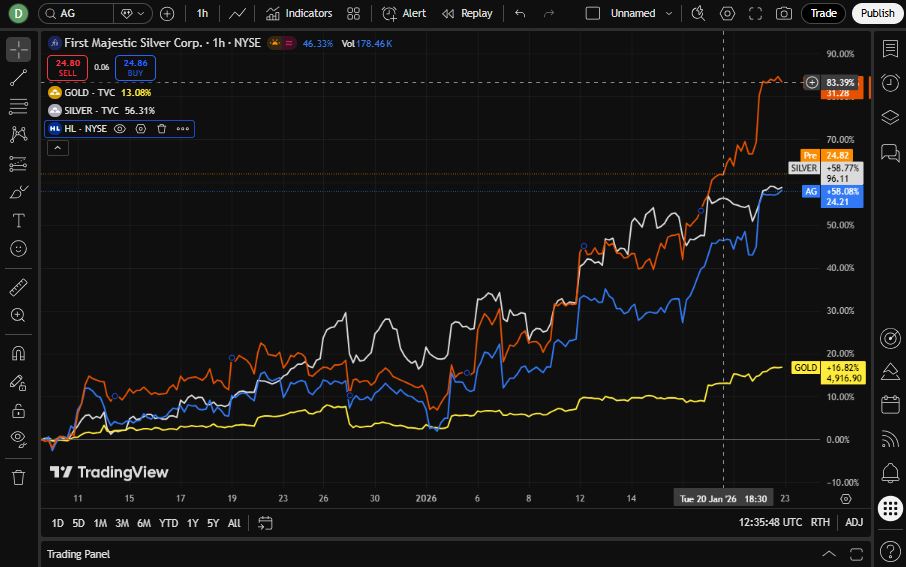Image resolution: width=906 pixels, height=567 pixels.
Task: Remove drawings with the trash icon
Action: coord(18,477)
